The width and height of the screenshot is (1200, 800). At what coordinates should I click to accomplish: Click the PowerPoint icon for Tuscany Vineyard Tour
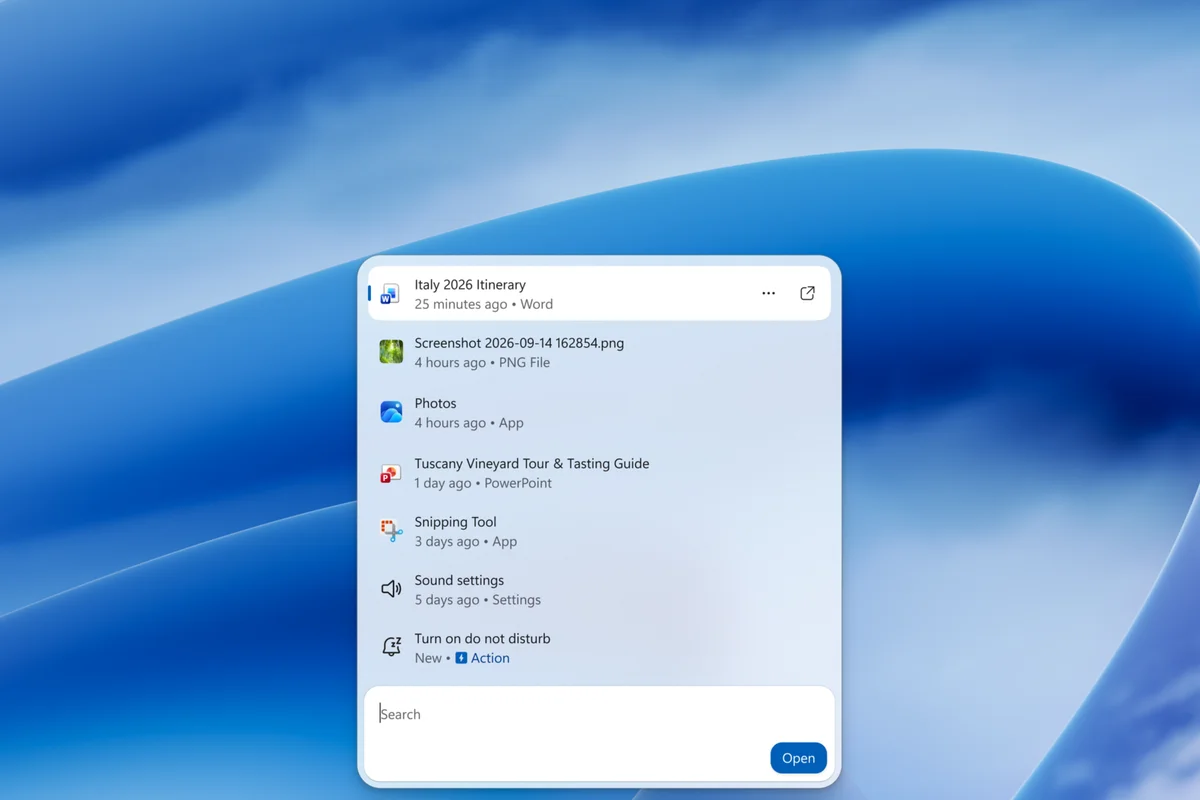[x=391, y=473]
